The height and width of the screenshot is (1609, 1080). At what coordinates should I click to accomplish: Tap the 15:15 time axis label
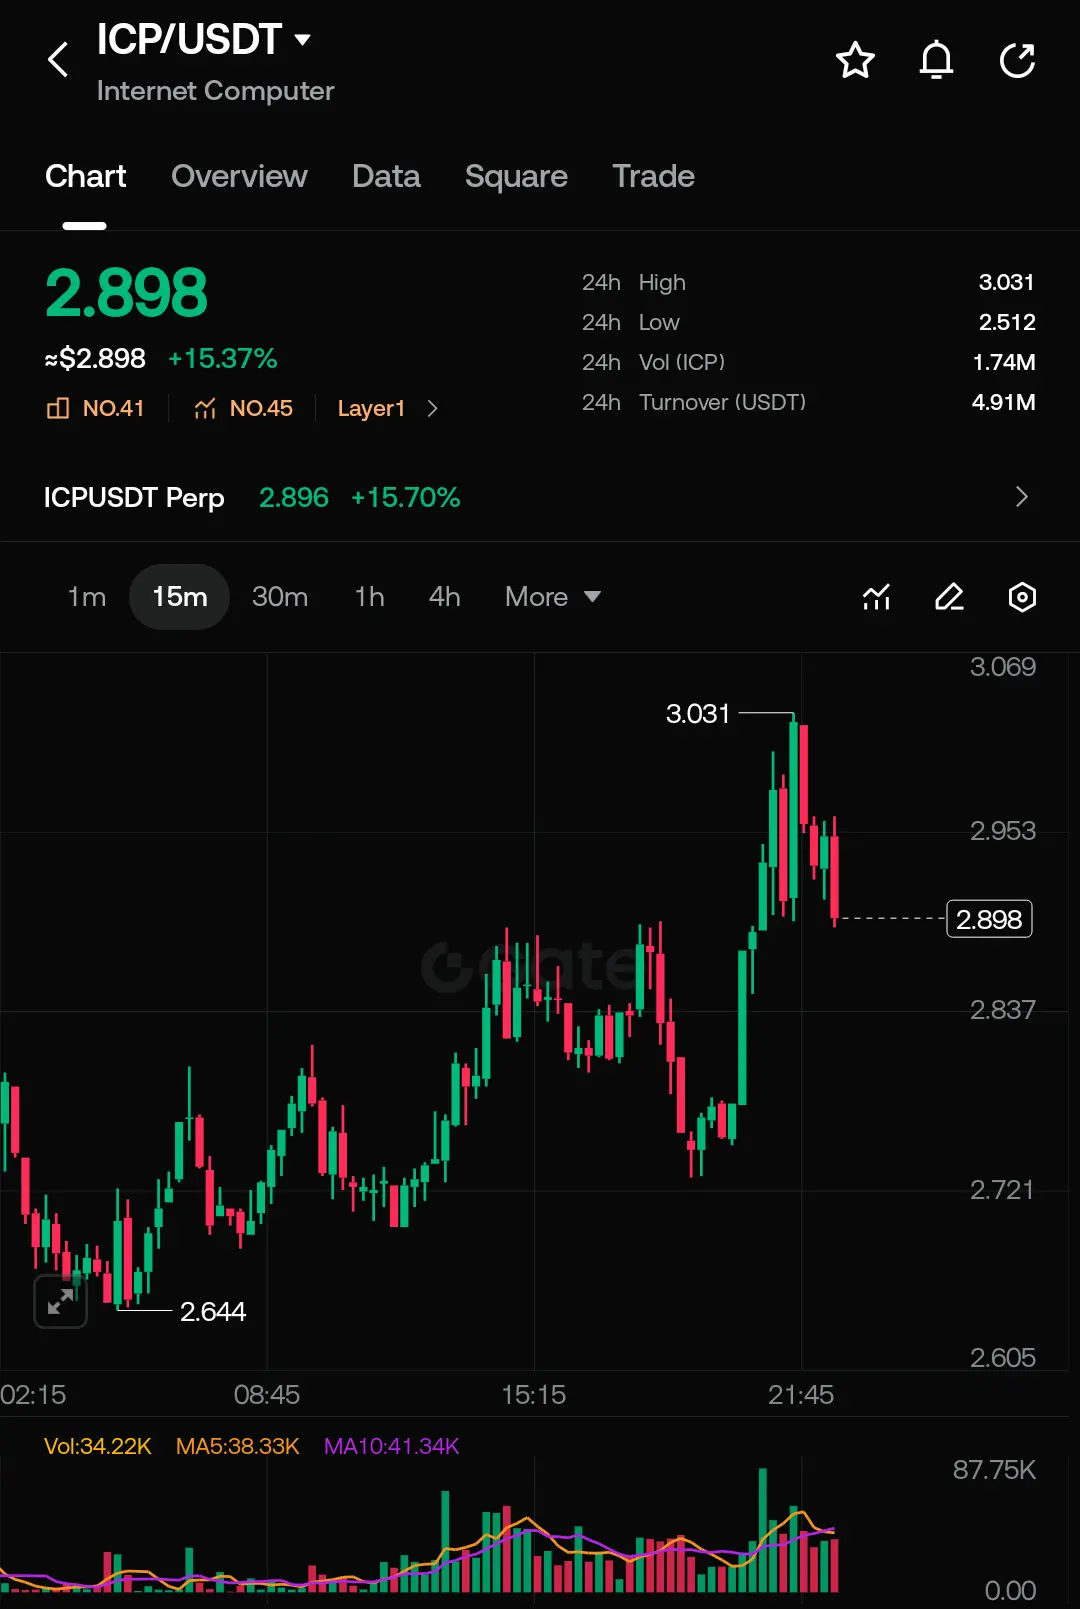(533, 1394)
